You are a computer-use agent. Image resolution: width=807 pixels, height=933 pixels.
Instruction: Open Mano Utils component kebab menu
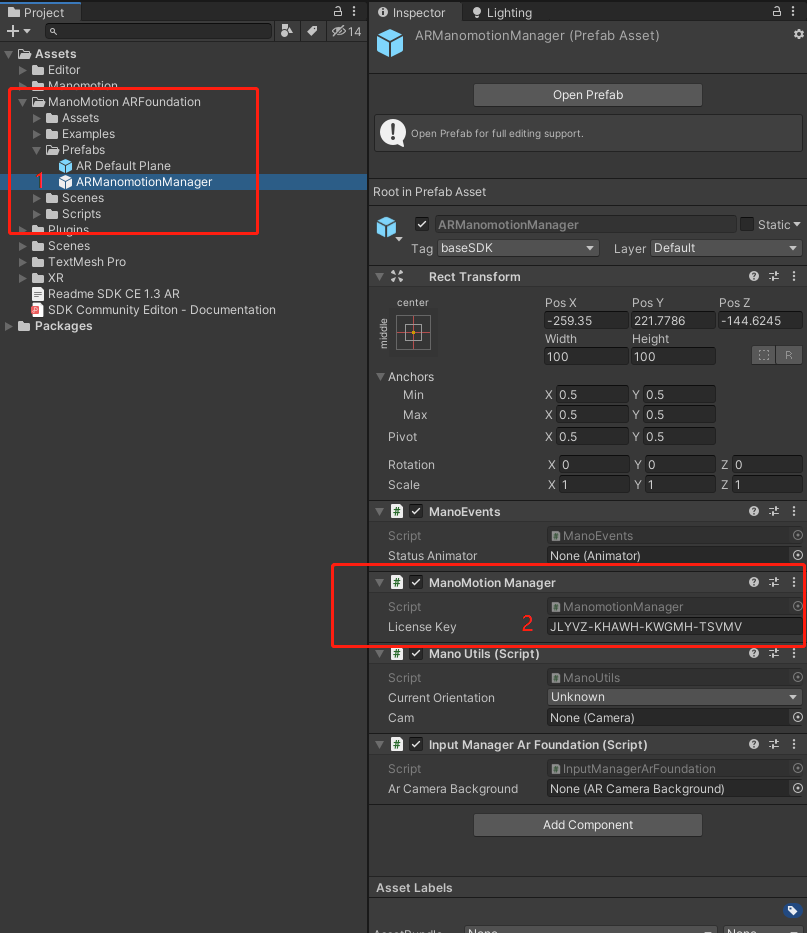[794, 653]
